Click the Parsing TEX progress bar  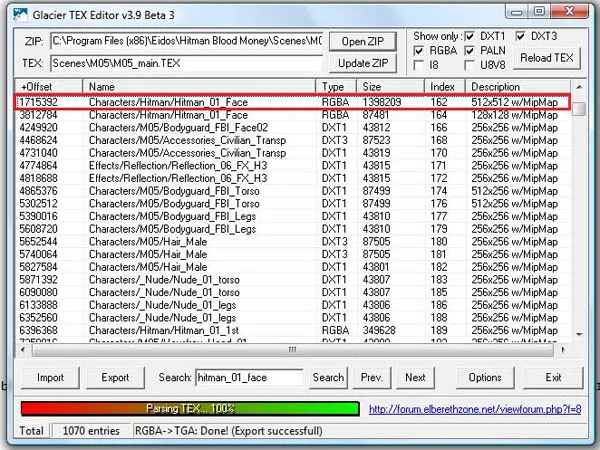(x=190, y=409)
